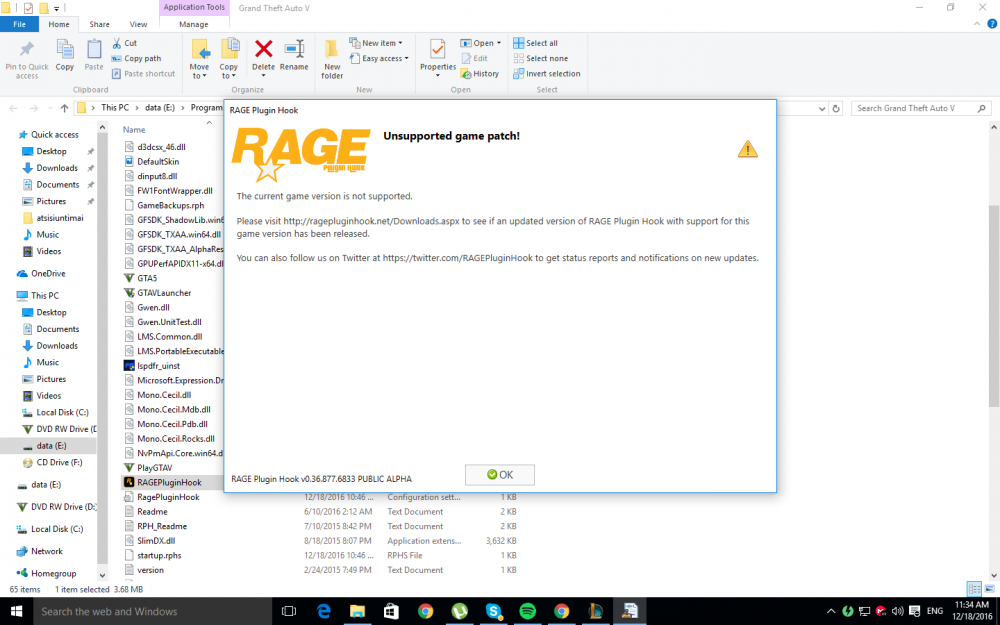Click Invert selection
Image resolution: width=1000 pixels, height=625 pixels.
pos(547,73)
